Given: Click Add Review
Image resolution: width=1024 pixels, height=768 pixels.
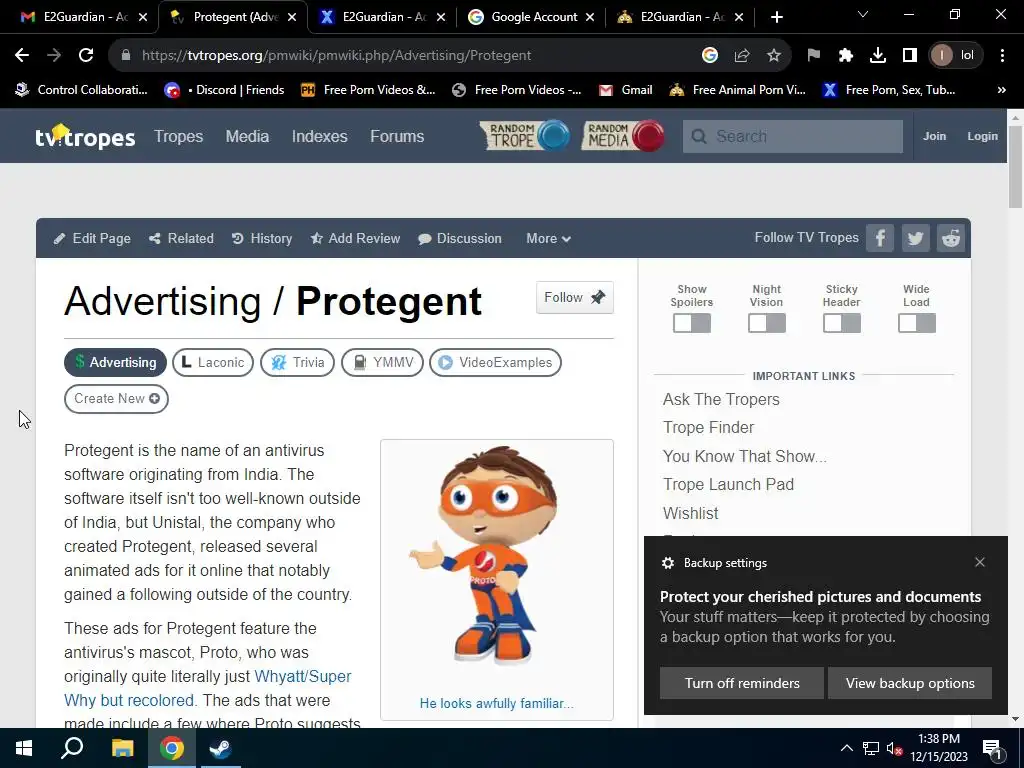Looking at the screenshot, I should (x=355, y=238).
